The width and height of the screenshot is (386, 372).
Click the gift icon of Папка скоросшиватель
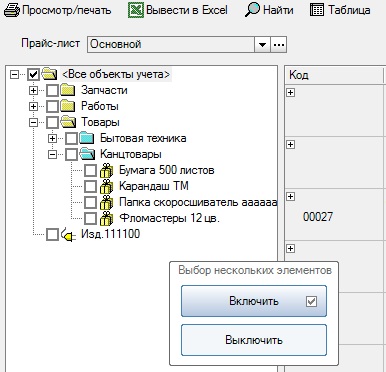point(106,202)
